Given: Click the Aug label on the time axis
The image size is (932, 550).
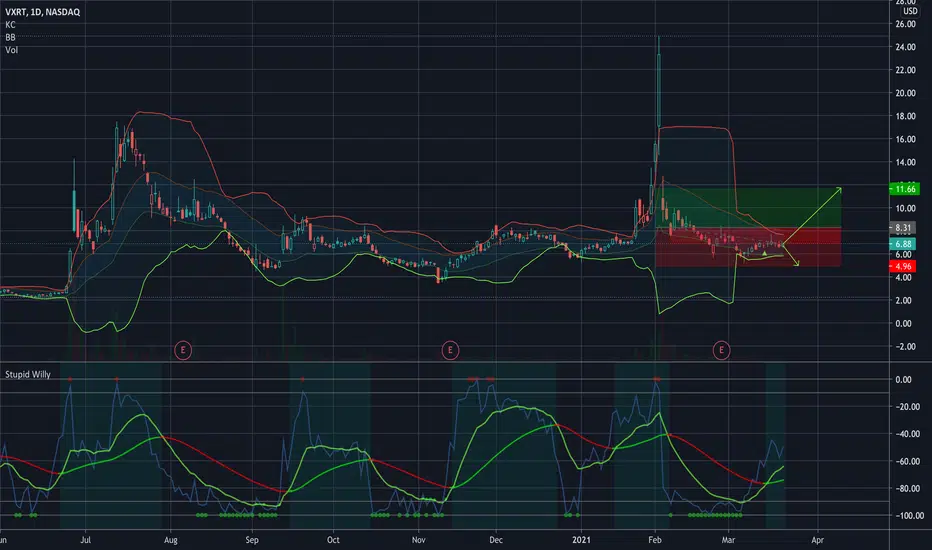Looking at the screenshot, I should [x=171, y=540].
